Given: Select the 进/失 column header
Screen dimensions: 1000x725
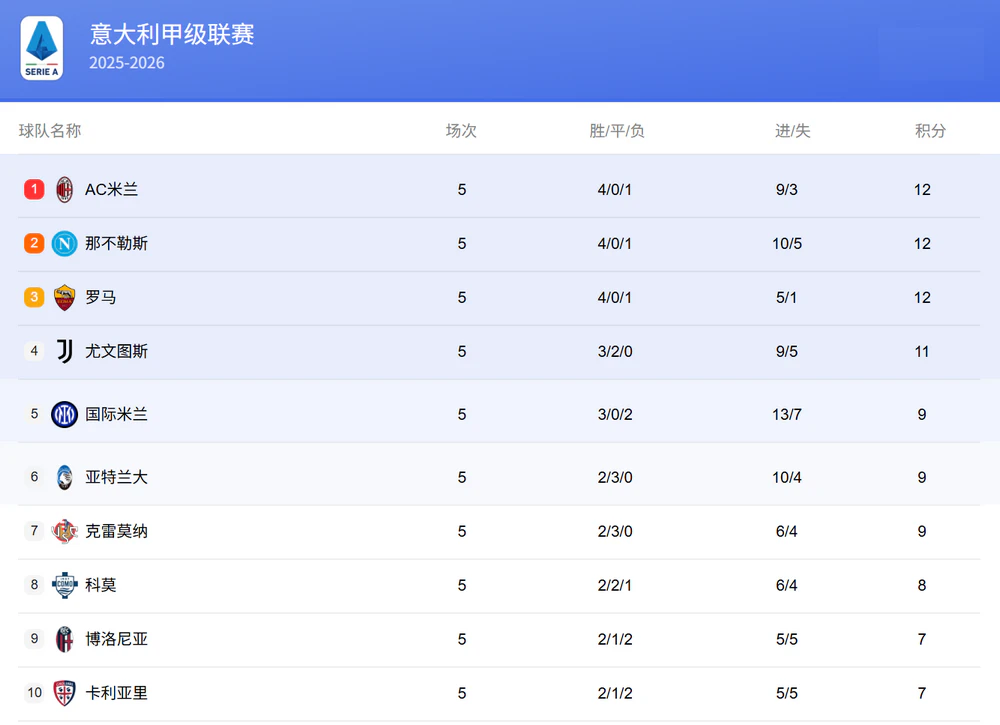Looking at the screenshot, I should [792, 131].
